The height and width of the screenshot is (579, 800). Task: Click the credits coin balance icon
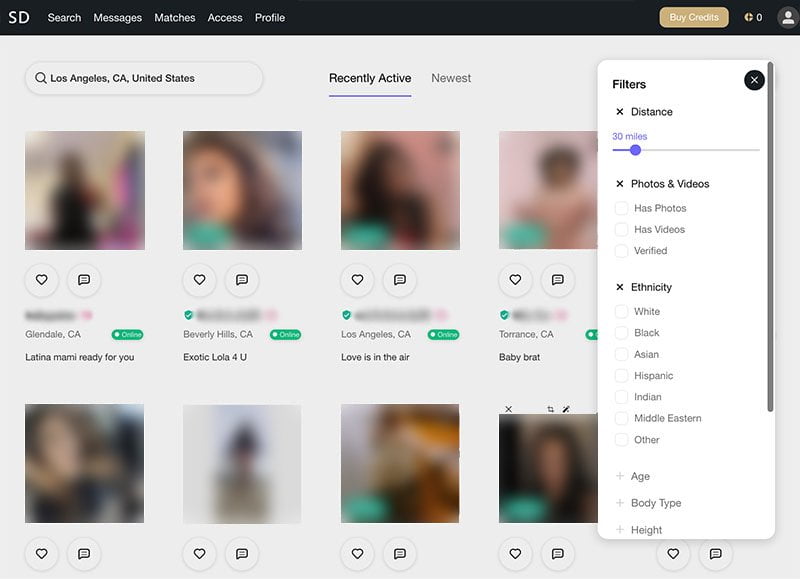tap(748, 17)
